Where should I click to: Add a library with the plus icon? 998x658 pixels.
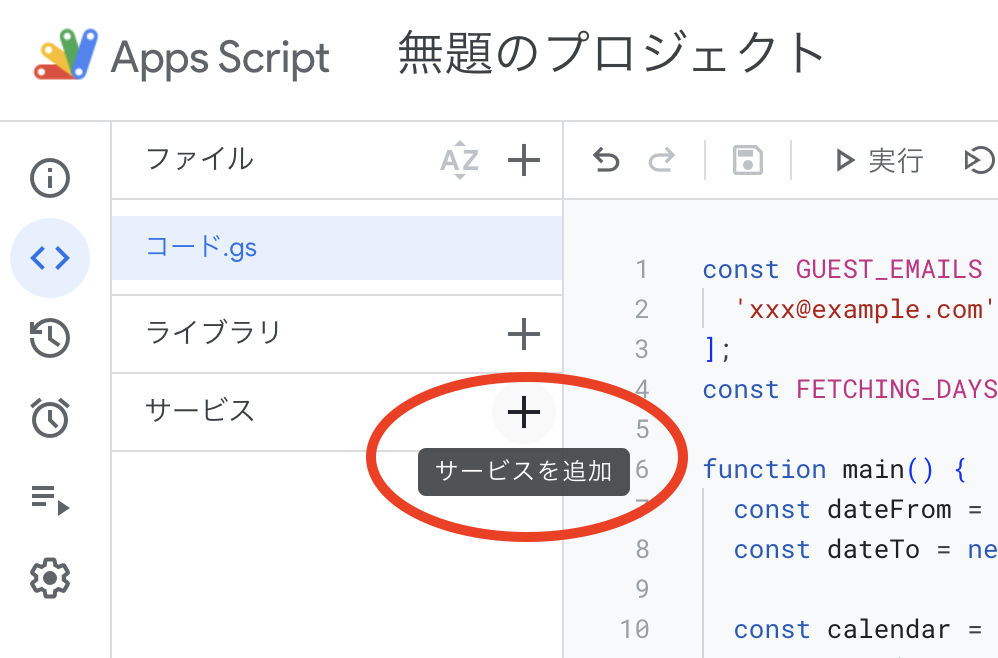[x=523, y=336]
